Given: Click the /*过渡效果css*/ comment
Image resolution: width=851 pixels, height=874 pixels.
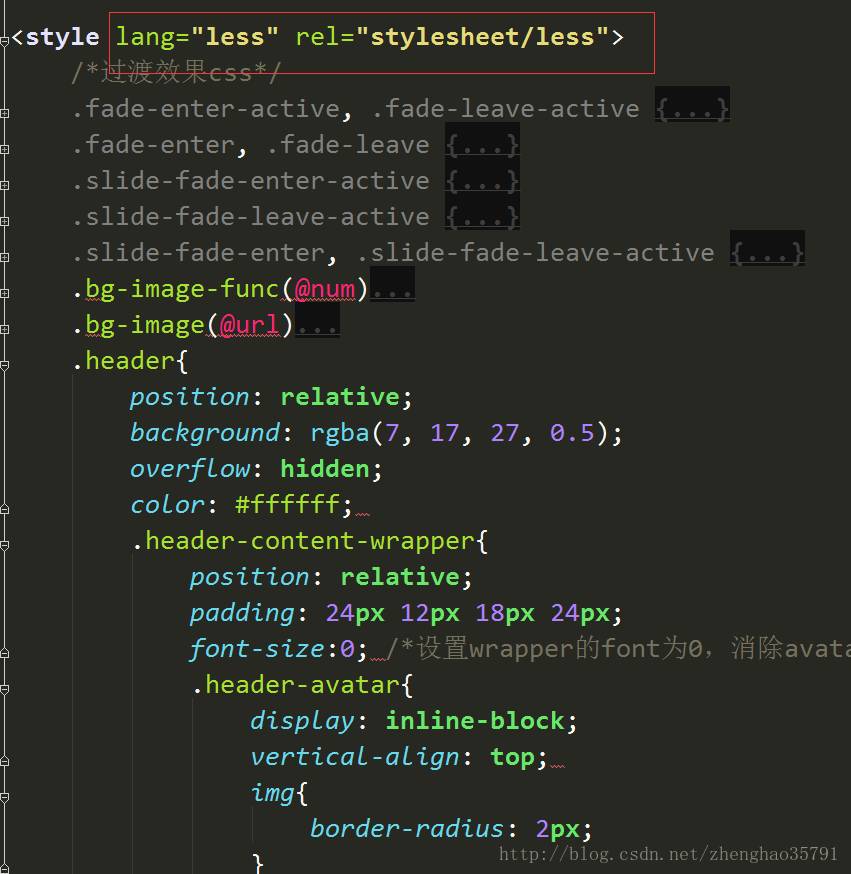Looking at the screenshot, I should click(176, 72).
